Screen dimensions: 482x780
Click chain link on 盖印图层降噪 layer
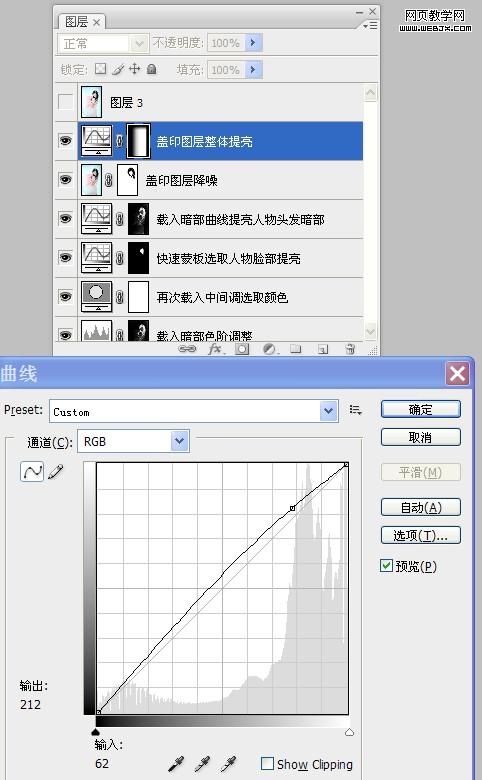pos(108,180)
